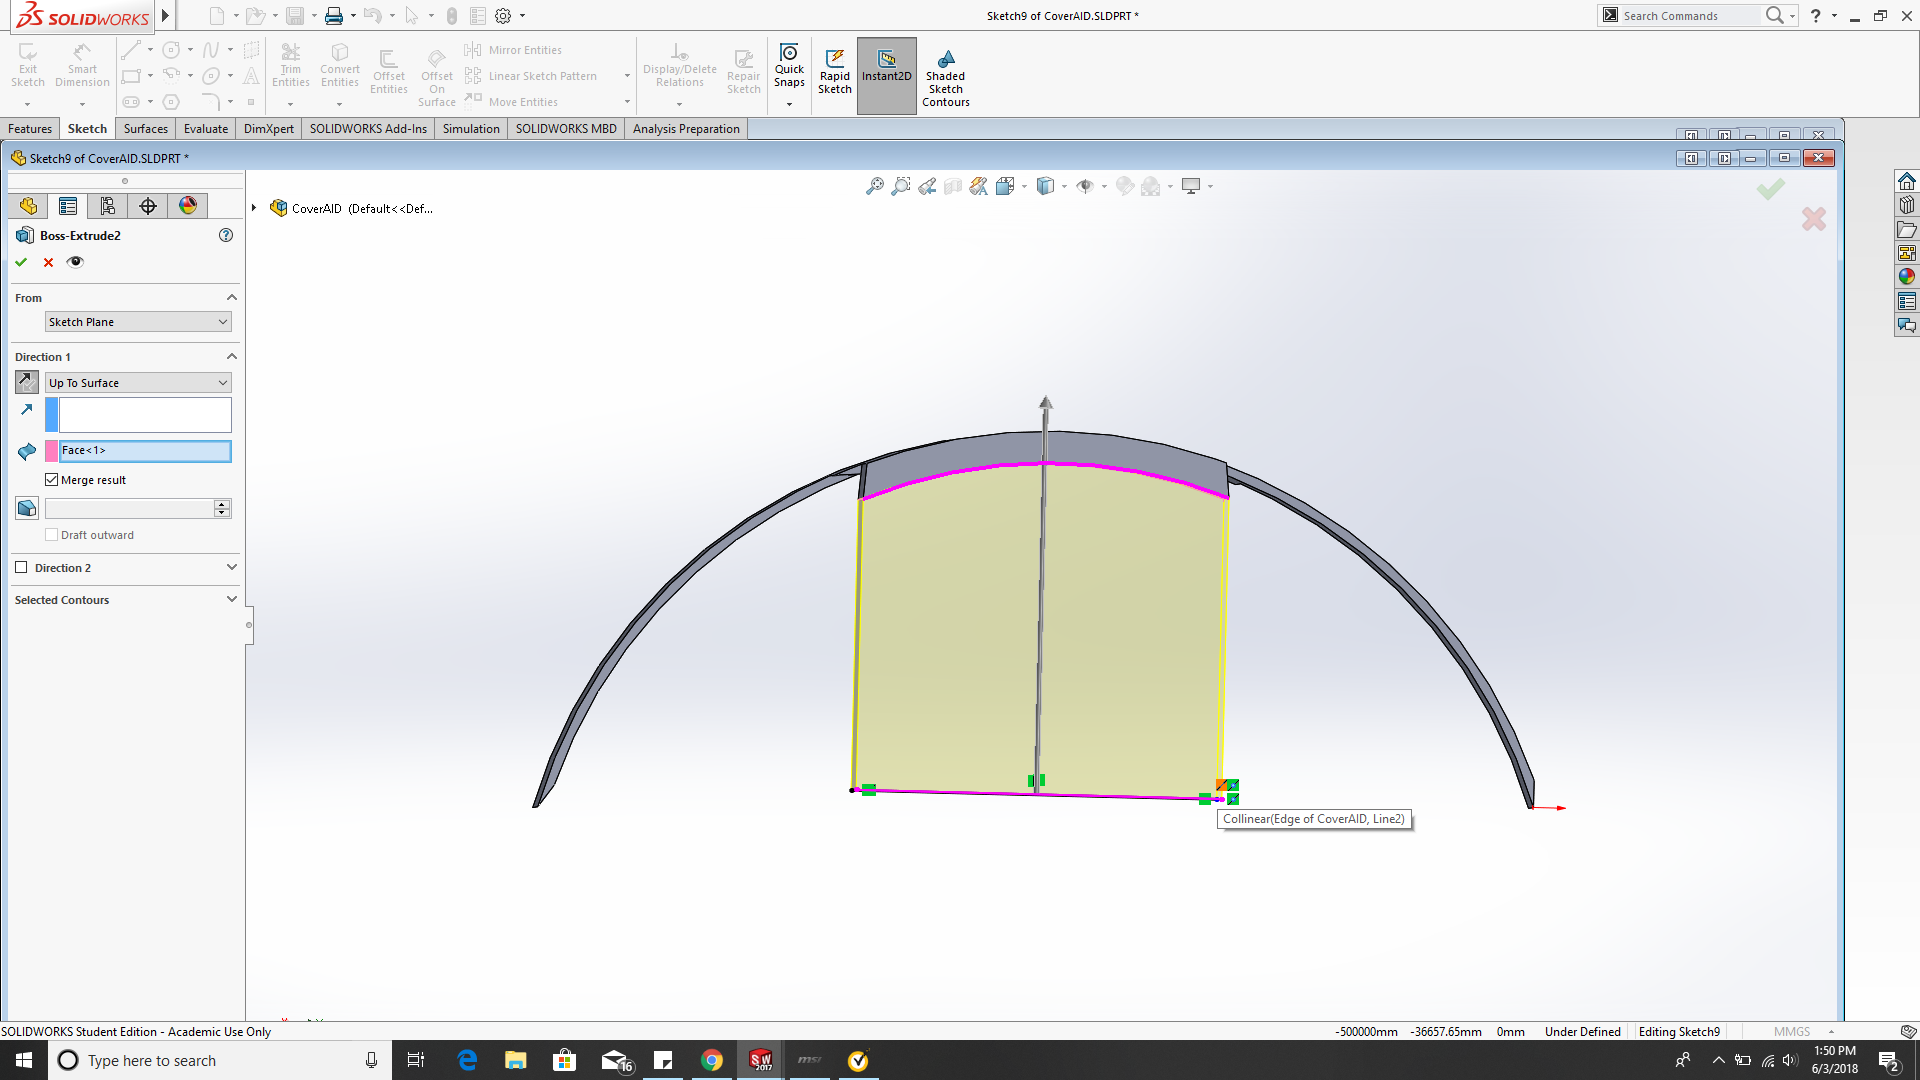
Task: Open Windows Start menu
Action: point(24,1060)
